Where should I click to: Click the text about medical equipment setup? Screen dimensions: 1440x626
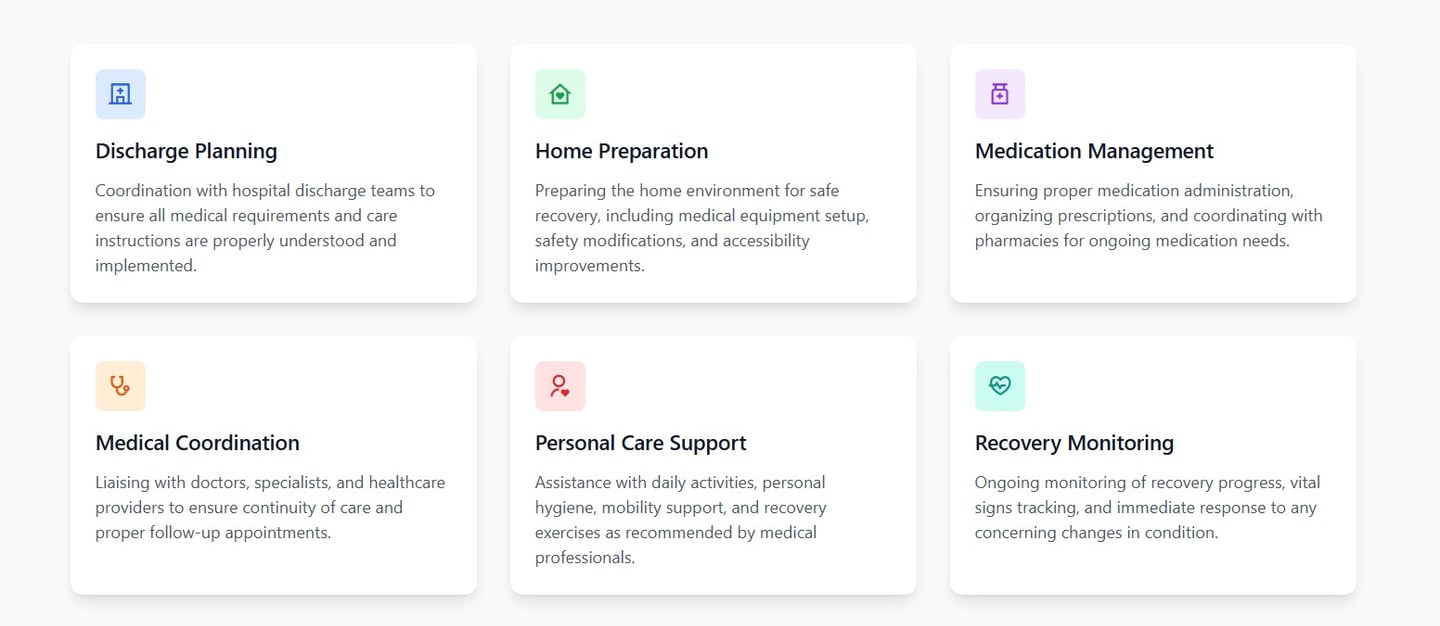point(701,228)
